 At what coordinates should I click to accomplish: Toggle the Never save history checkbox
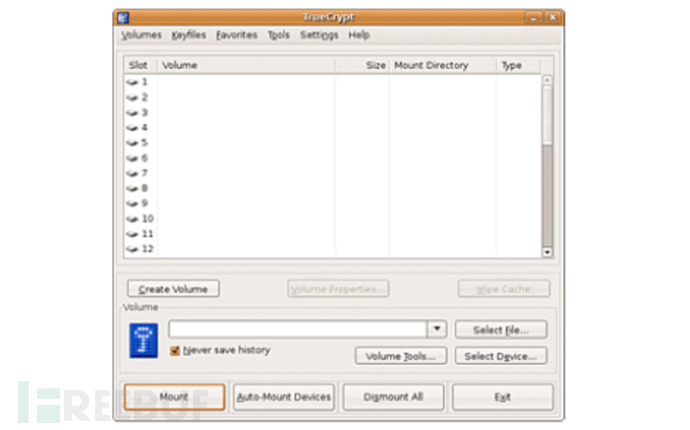[x=175, y=351]
